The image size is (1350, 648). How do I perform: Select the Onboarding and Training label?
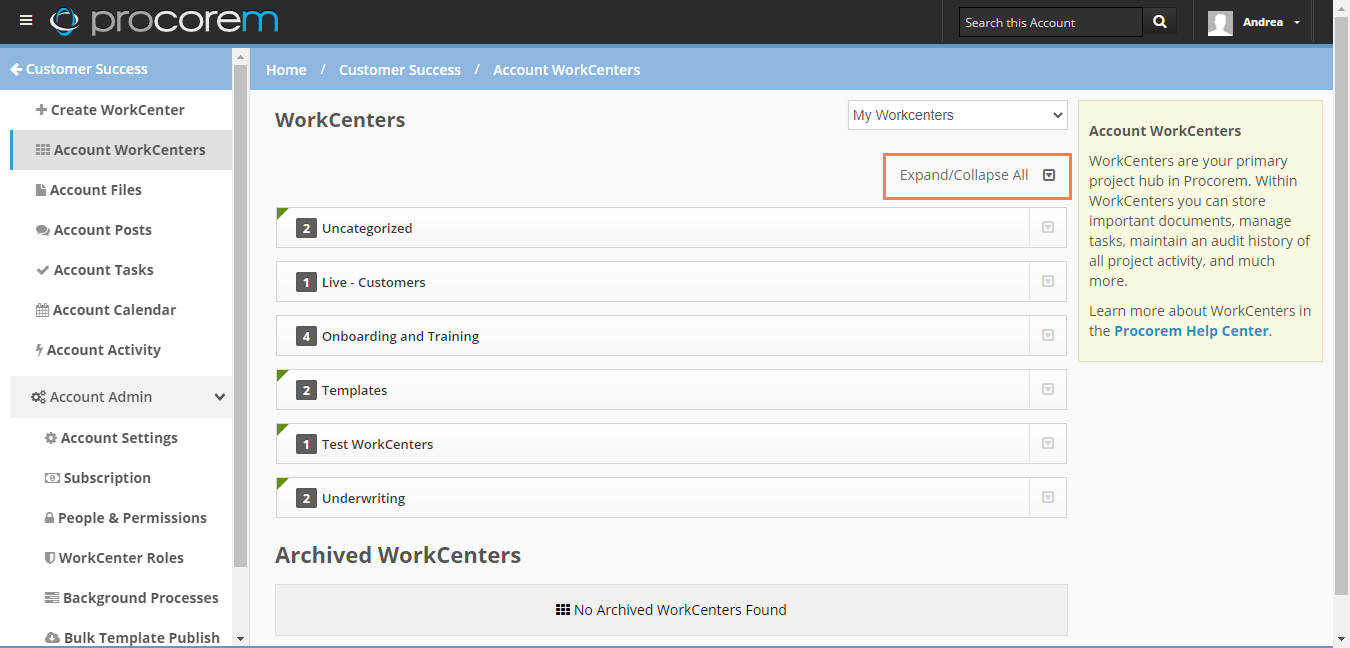click(400, 336)
